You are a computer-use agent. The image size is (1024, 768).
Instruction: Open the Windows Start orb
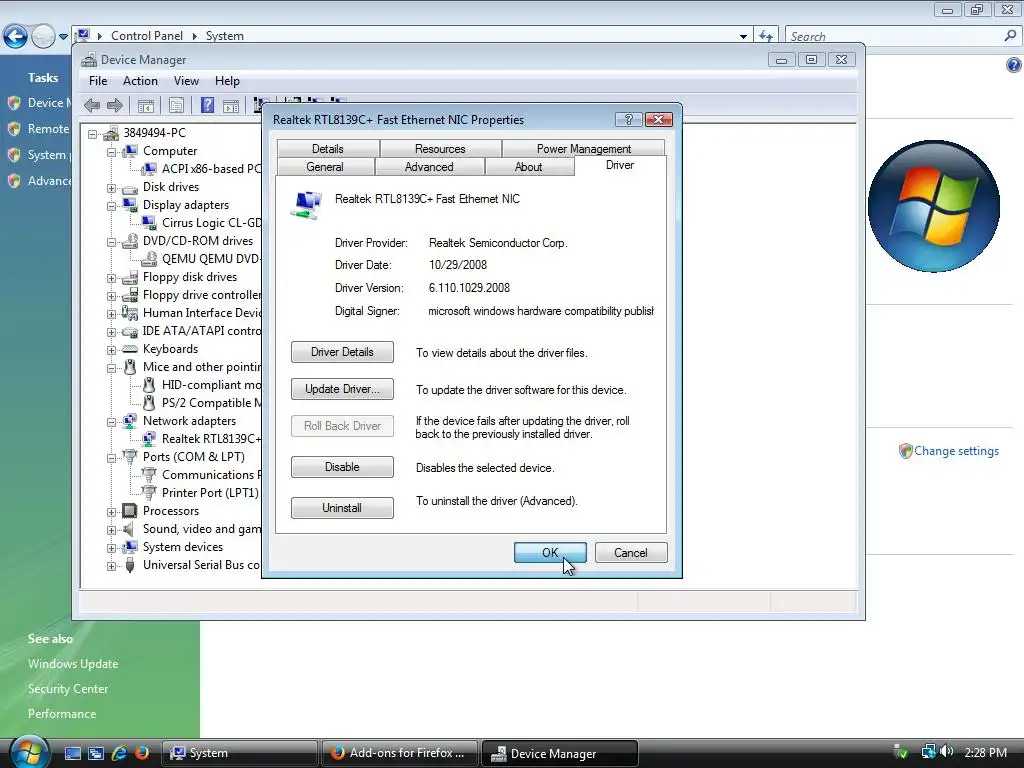(x=28, y=751)
